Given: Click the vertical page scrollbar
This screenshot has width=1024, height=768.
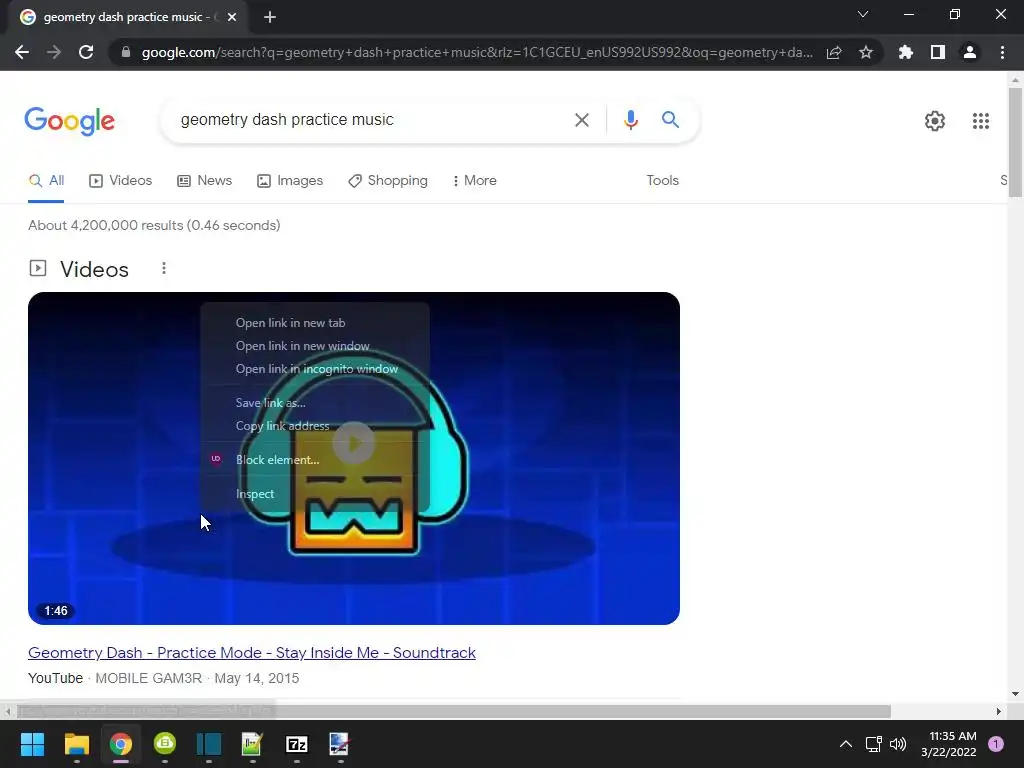Looking at the screenshot, I should point(1015,142).
